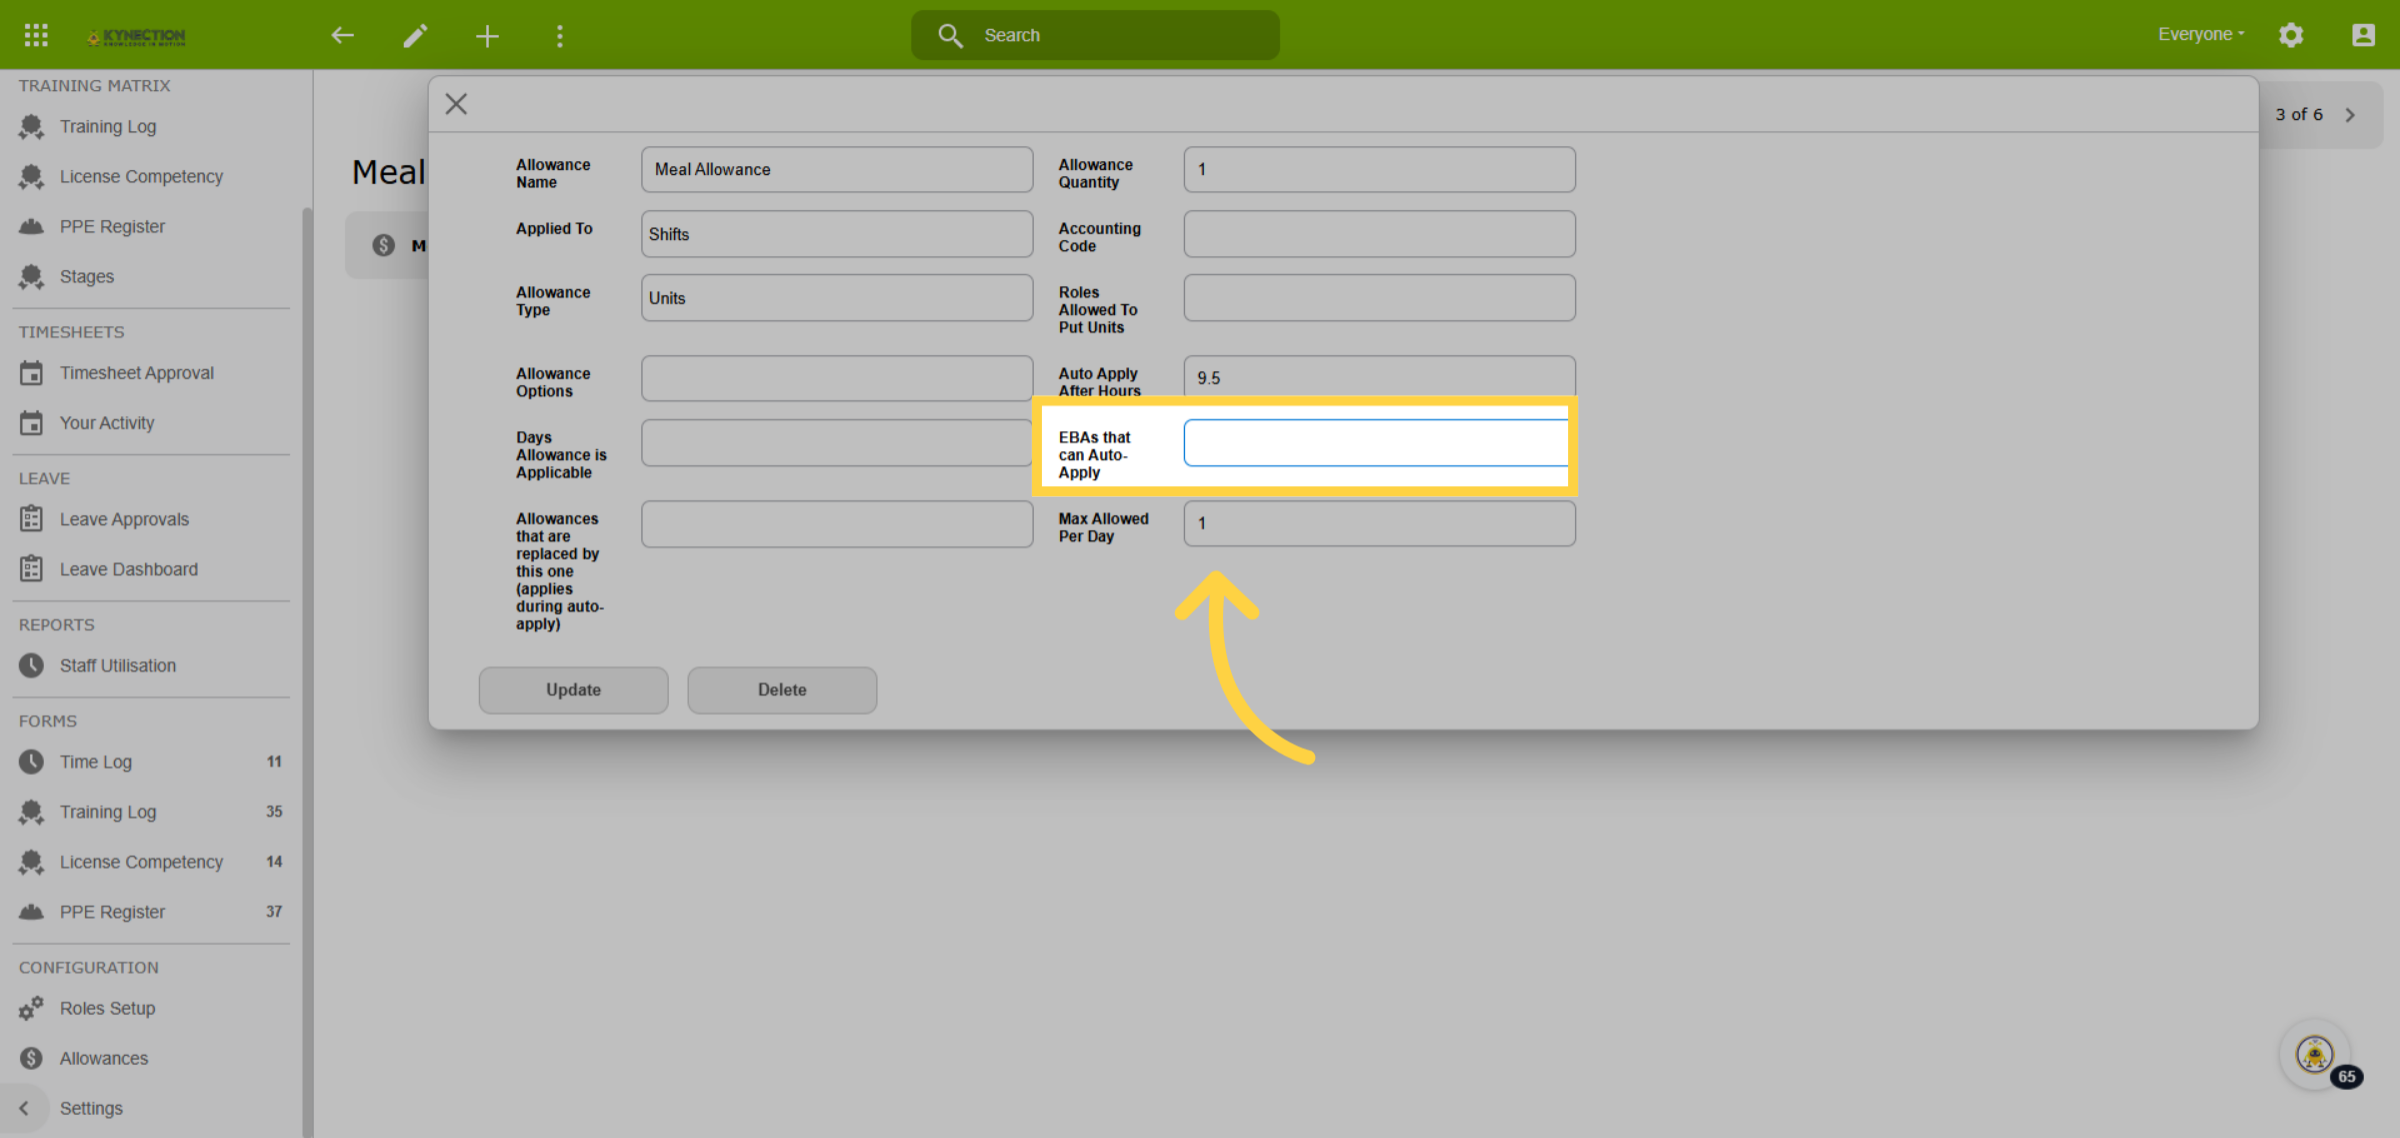
Task: Click the Leave Dashboard clipboard icon
Action: (x=31, y=569)
